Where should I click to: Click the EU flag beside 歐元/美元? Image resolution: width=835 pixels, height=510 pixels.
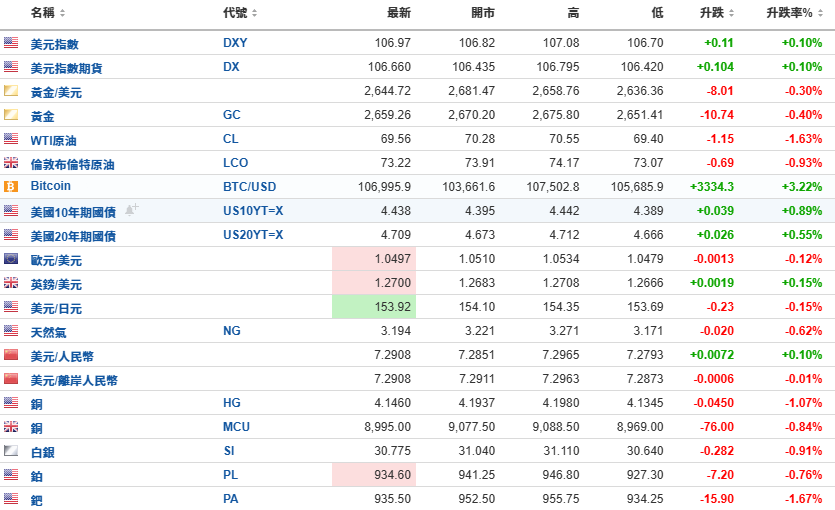11,259
